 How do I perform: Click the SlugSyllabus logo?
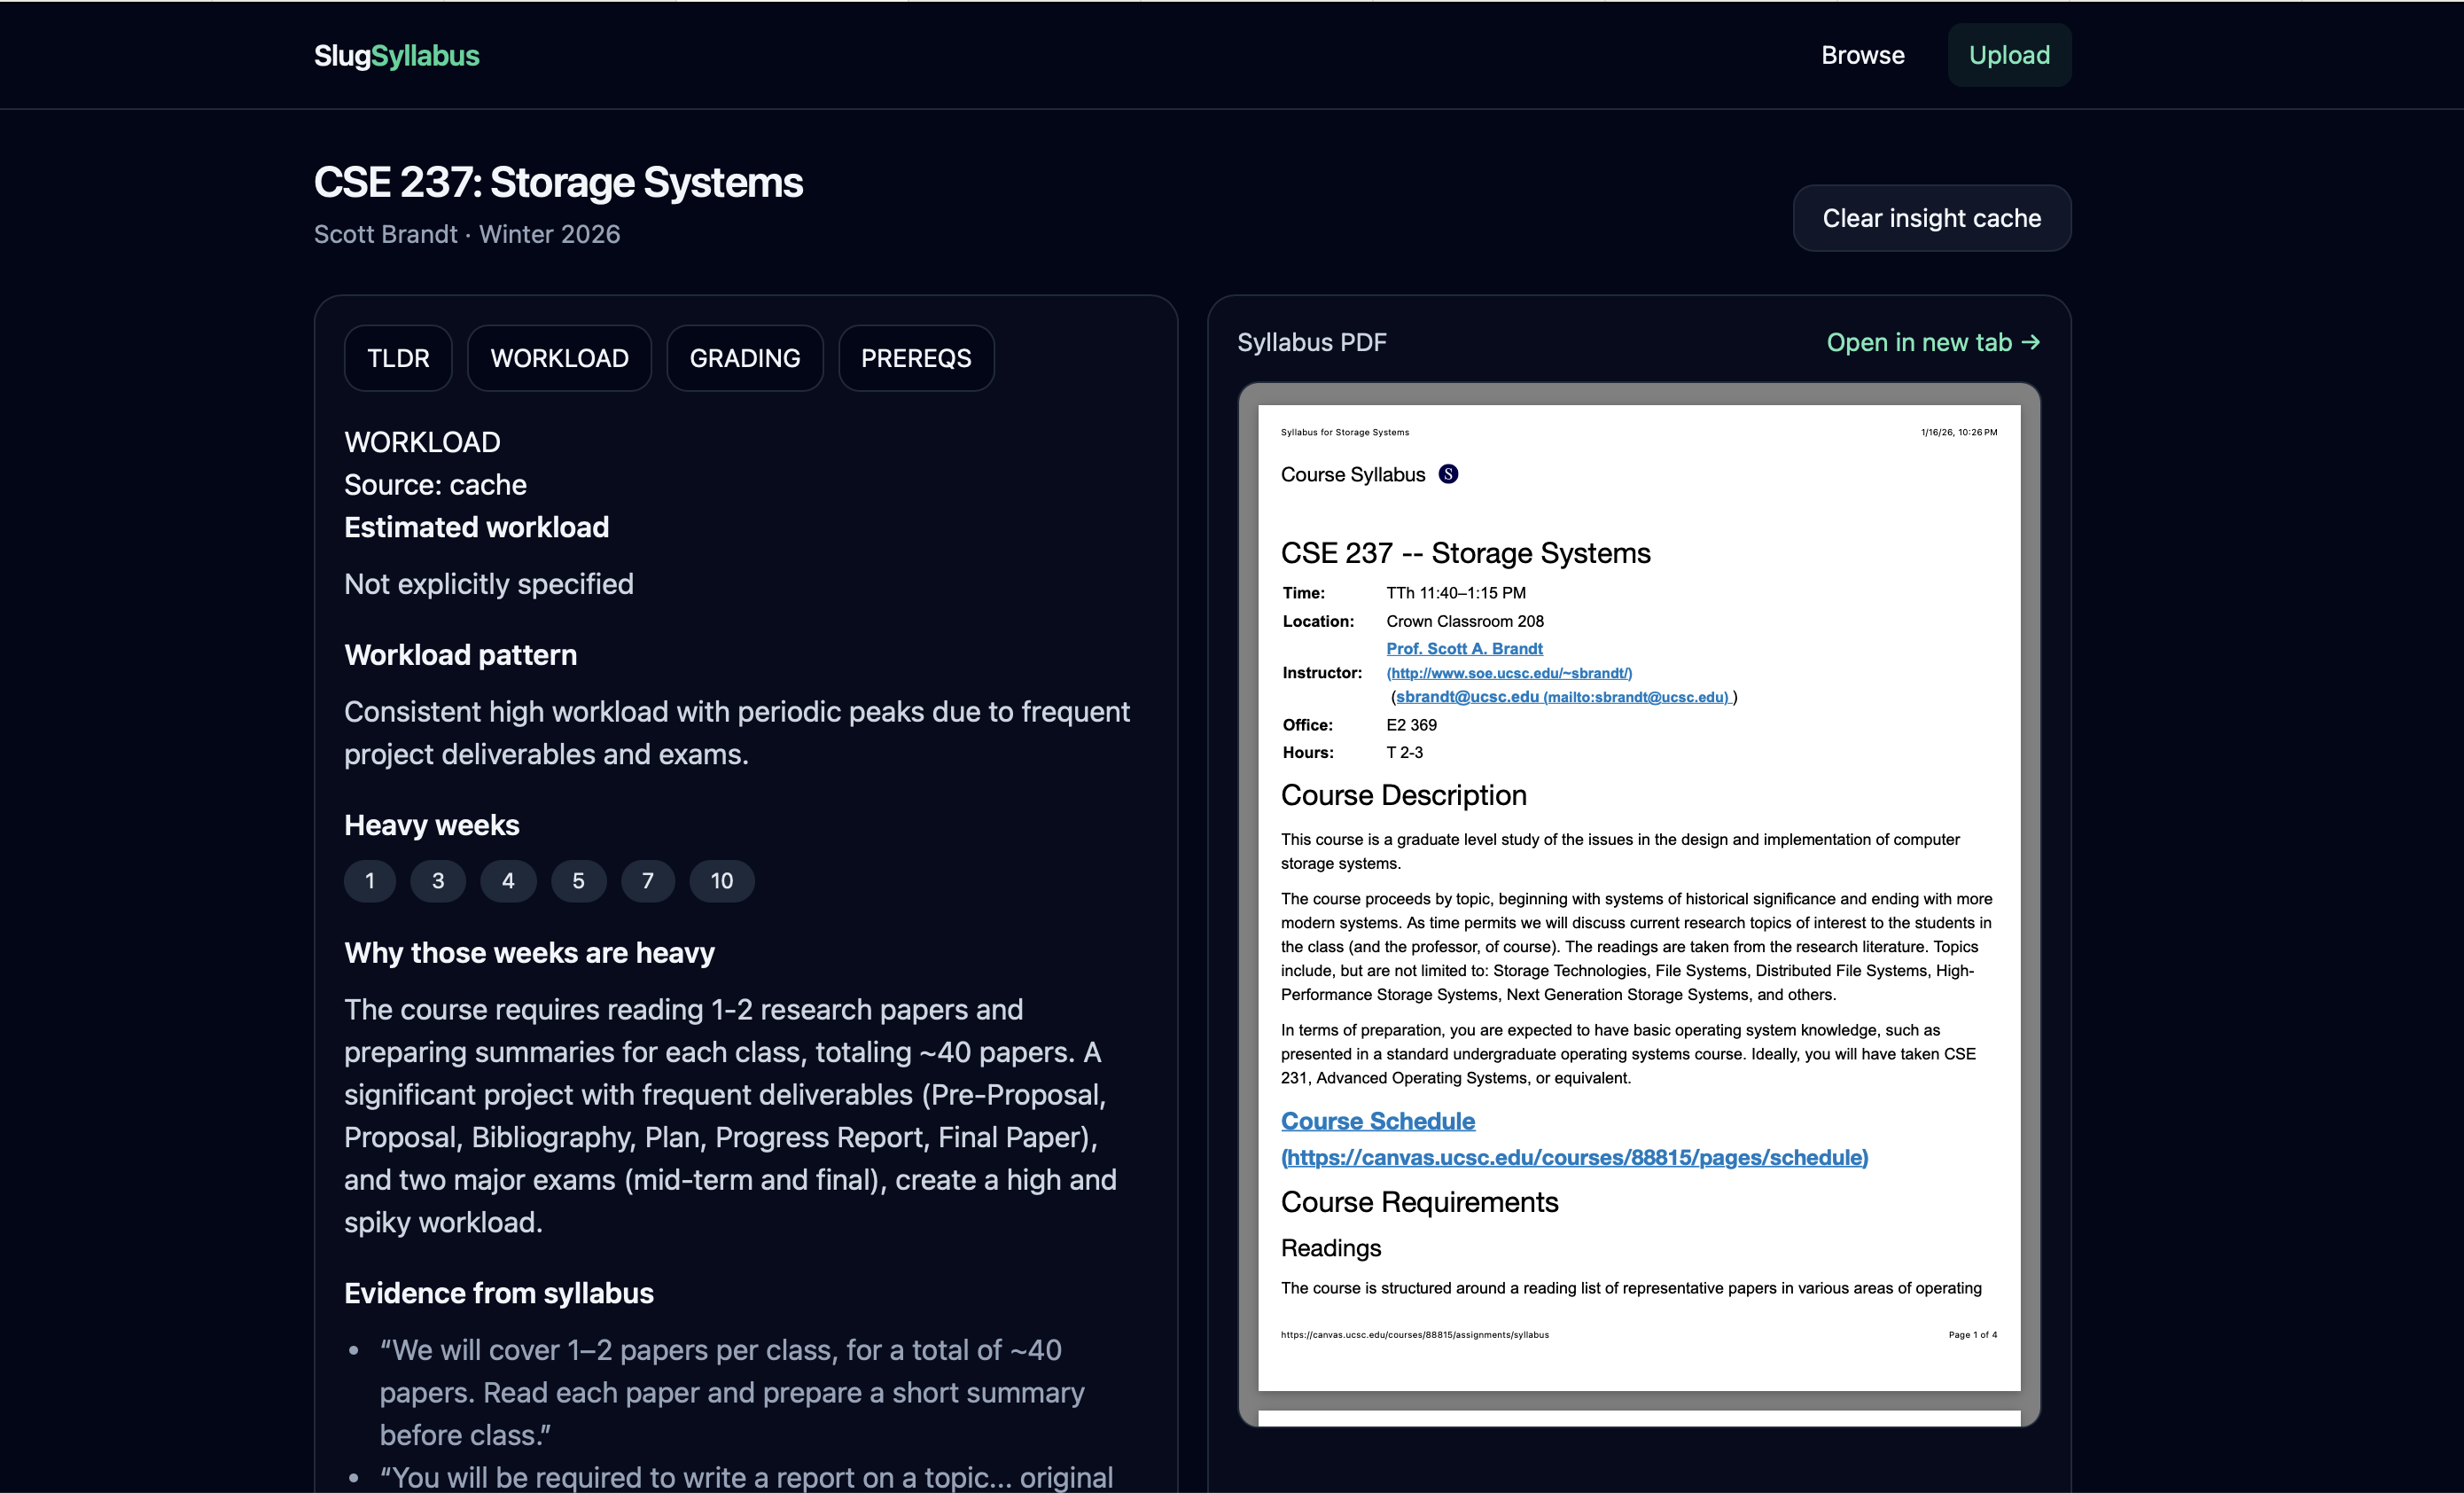[x=396, y=55]
